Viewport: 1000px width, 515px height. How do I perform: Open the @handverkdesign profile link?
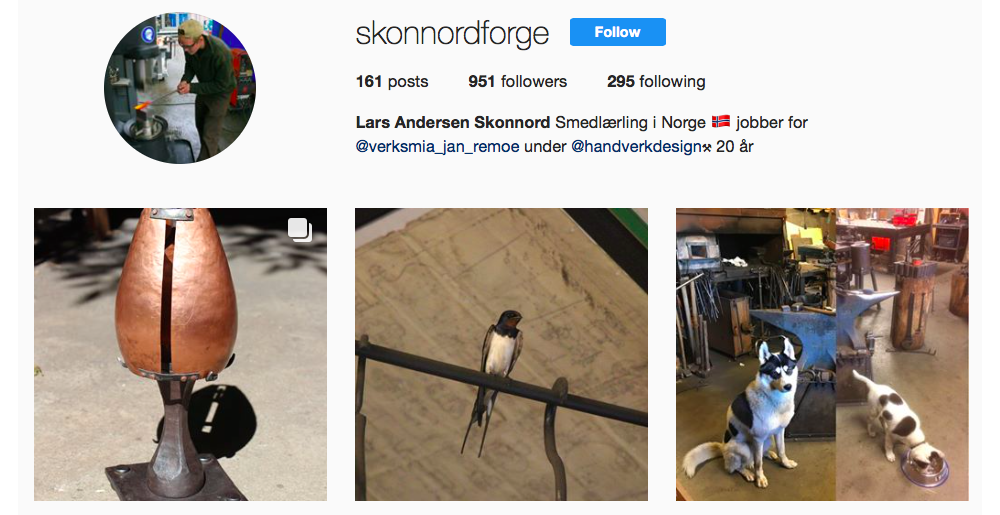pos(636,147)
